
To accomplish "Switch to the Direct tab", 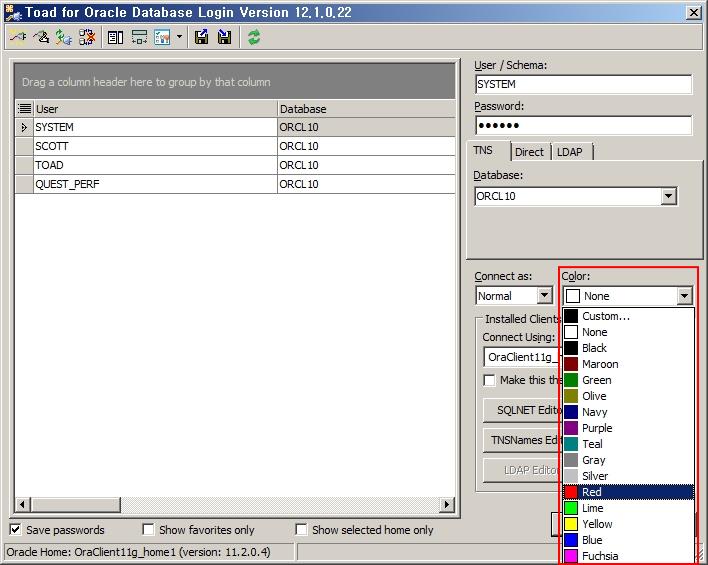I will (x=529, y=152).
